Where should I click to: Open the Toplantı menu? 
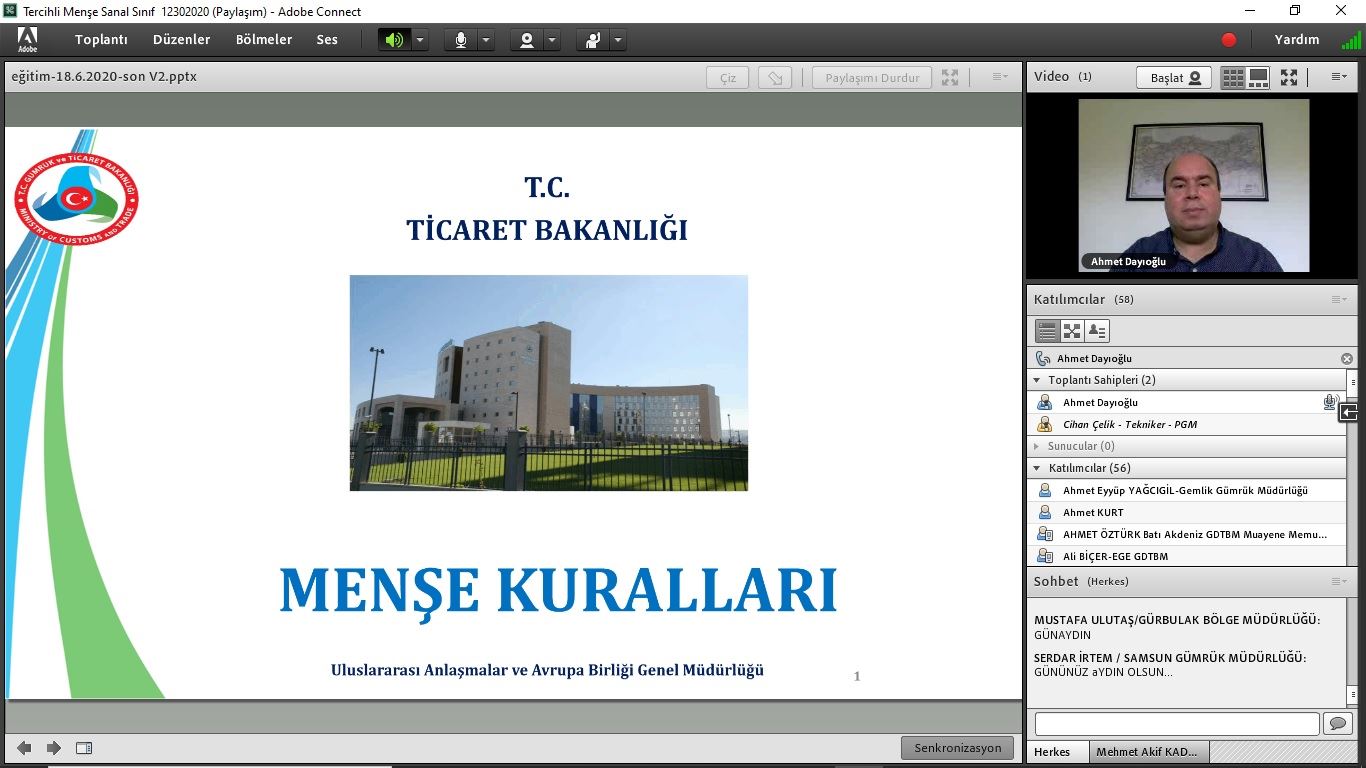click(101, 40)
